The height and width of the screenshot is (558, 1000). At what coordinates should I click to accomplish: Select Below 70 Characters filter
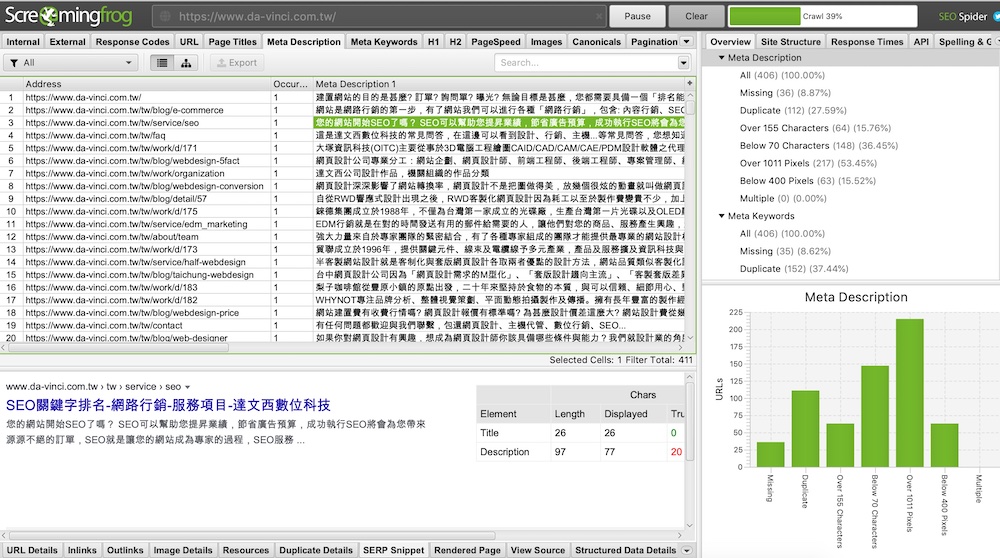818,145
